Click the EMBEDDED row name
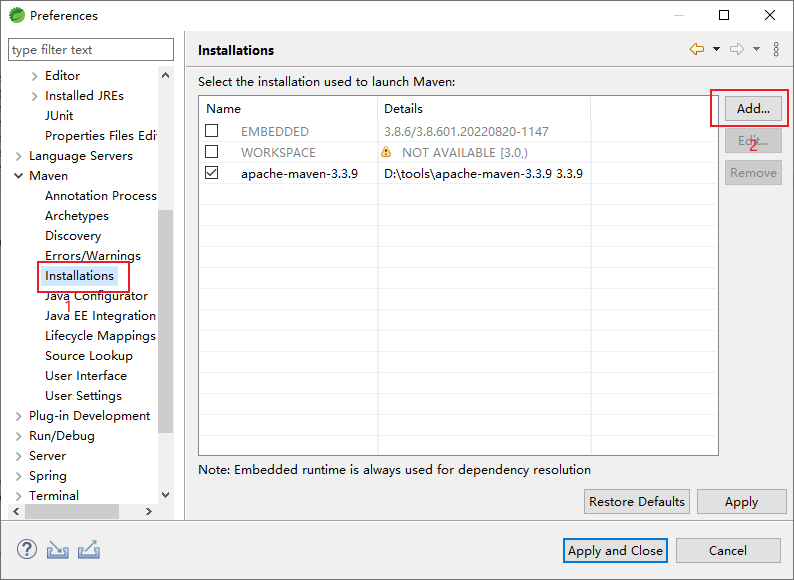794x580 pixels. tap(274, 132)
